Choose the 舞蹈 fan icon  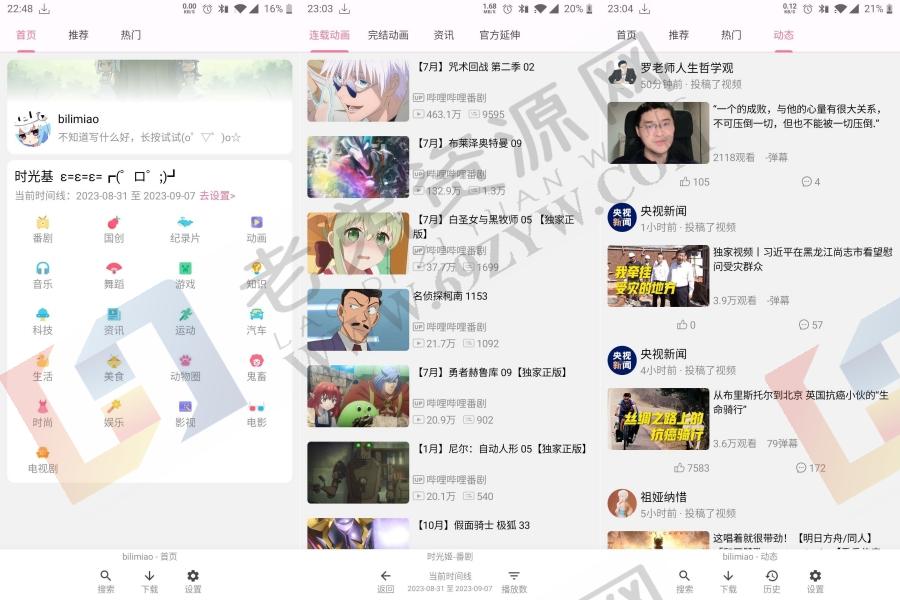114,268
